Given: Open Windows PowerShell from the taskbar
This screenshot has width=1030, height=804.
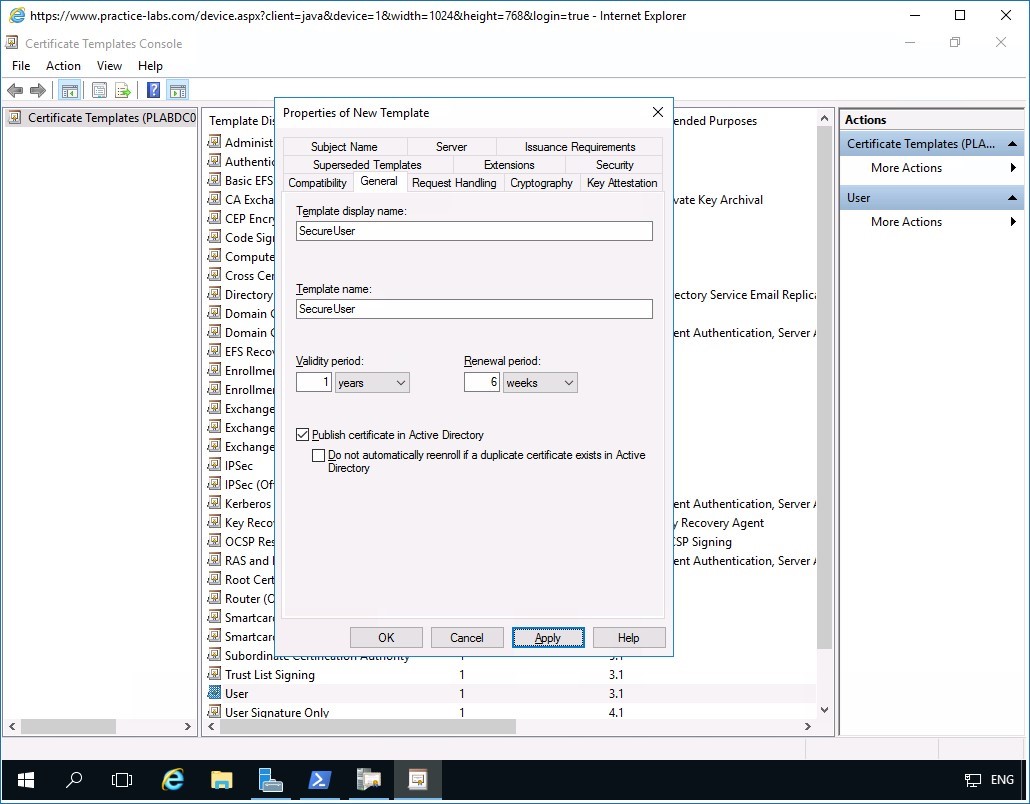Looking at the screenshot, I should [319, 779].
